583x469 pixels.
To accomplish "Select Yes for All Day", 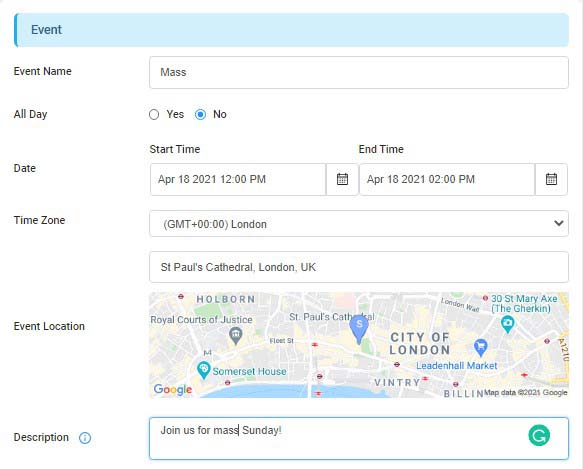I will point(154,115).
